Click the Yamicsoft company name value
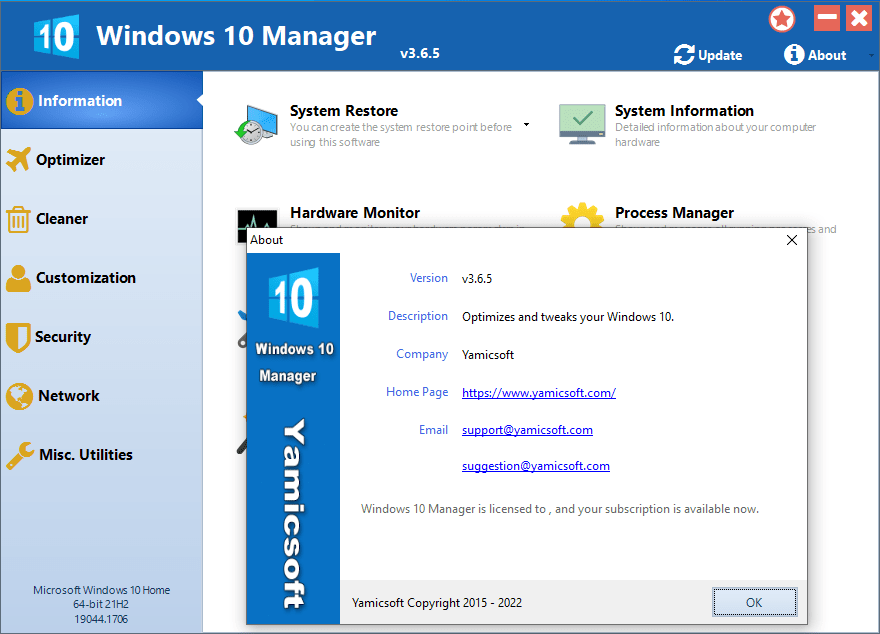Screen dimensions: 880x634 [x=488, y=355]
